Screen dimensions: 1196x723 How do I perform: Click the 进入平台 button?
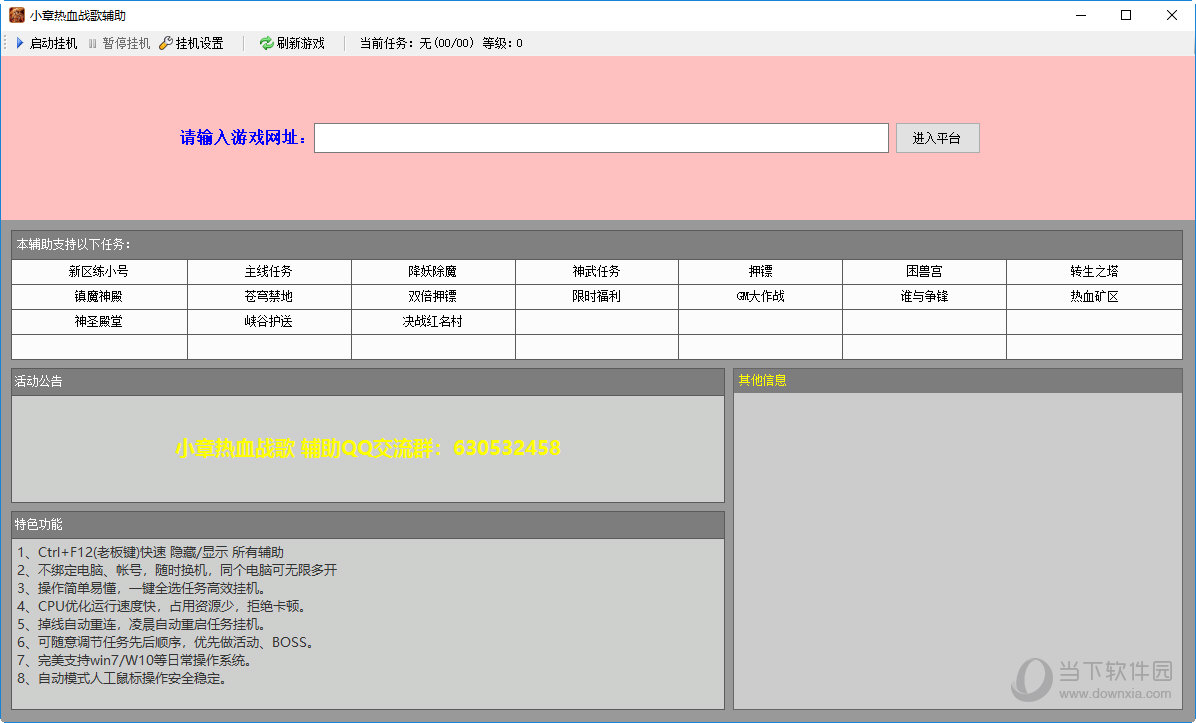click(x=937, y=138)
